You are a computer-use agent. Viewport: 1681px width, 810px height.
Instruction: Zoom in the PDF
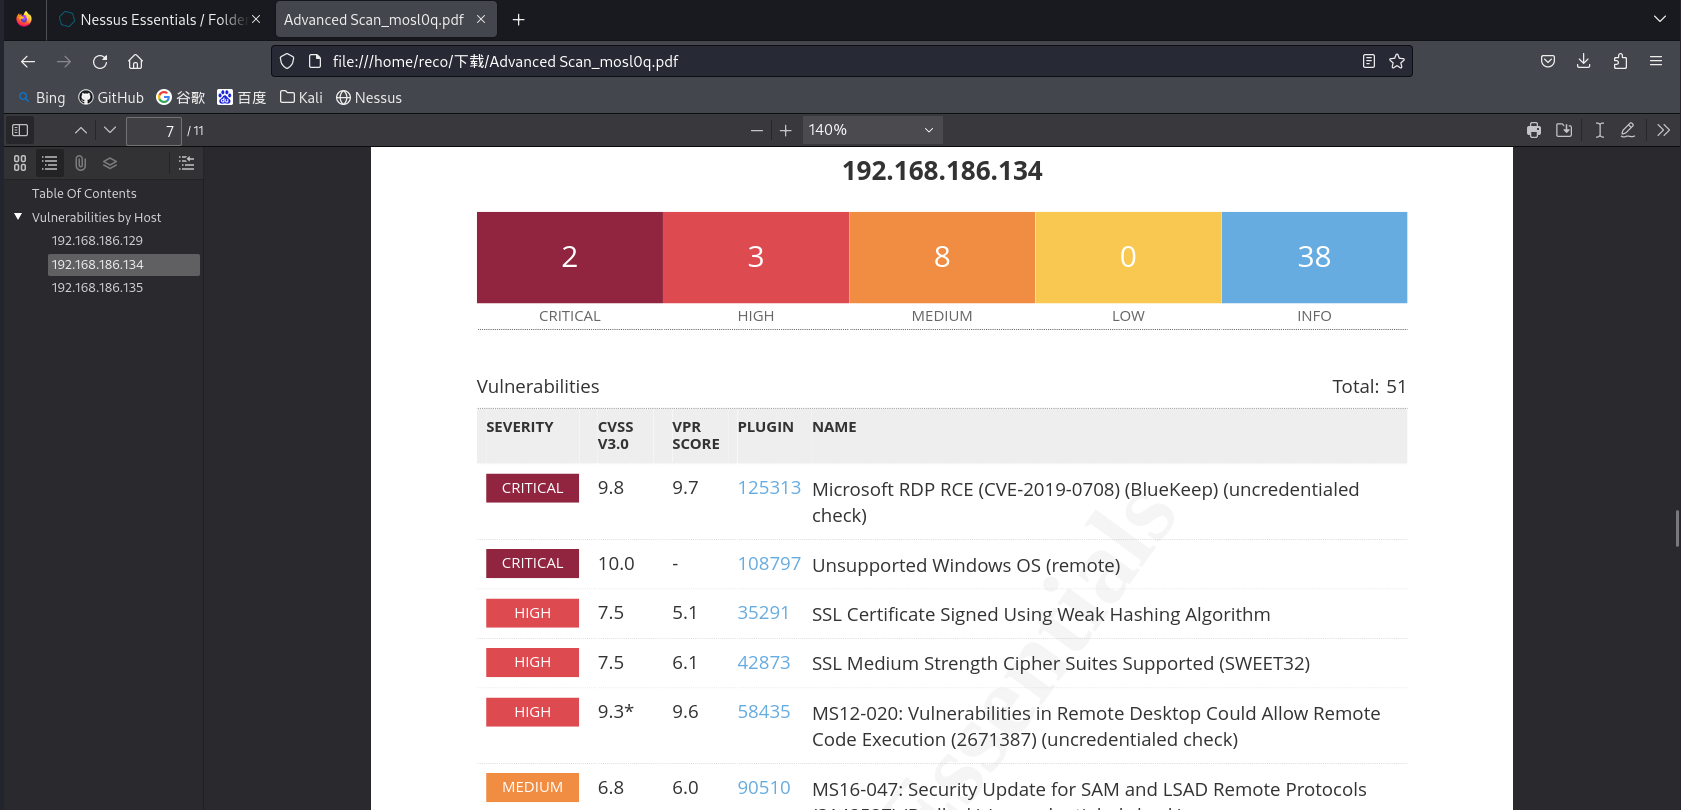coord(786,130)
